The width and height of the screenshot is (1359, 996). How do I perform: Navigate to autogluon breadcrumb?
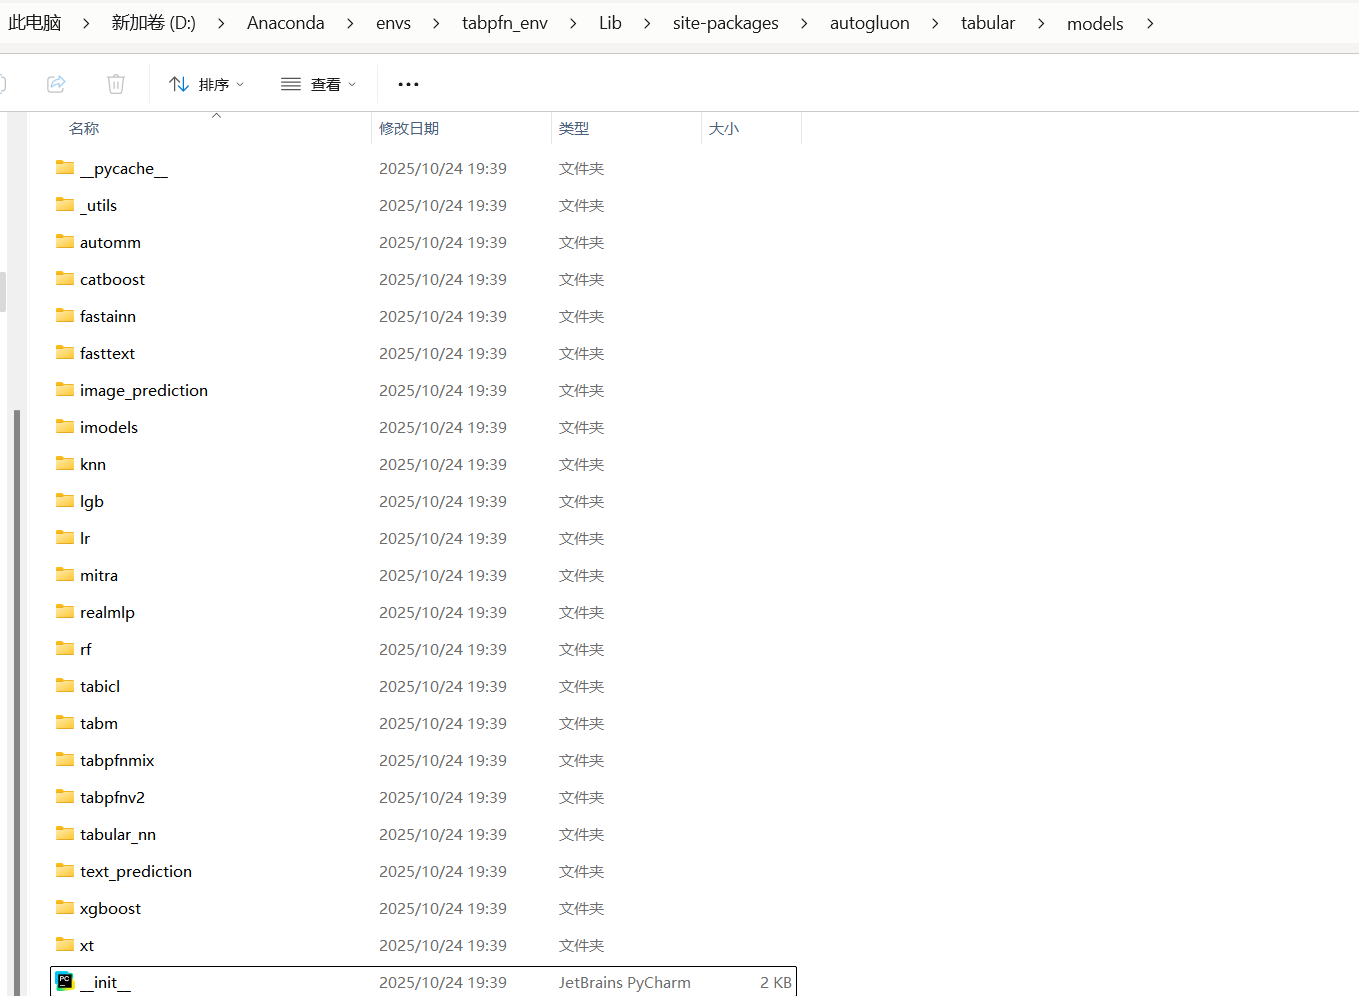tap(869, 23)
